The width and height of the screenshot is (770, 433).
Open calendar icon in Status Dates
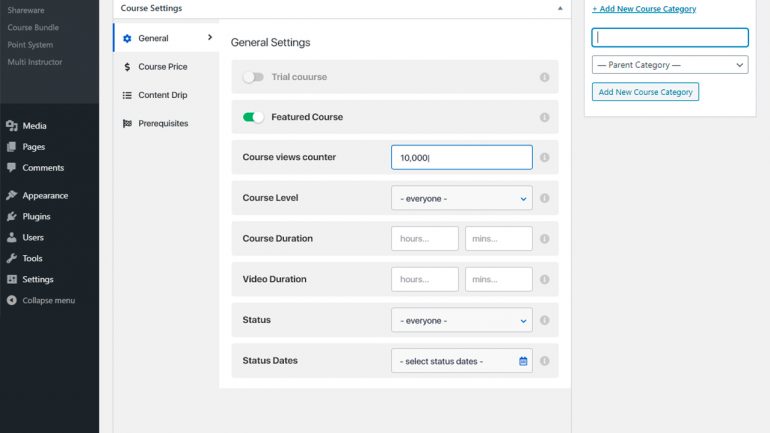coord(523,361)
